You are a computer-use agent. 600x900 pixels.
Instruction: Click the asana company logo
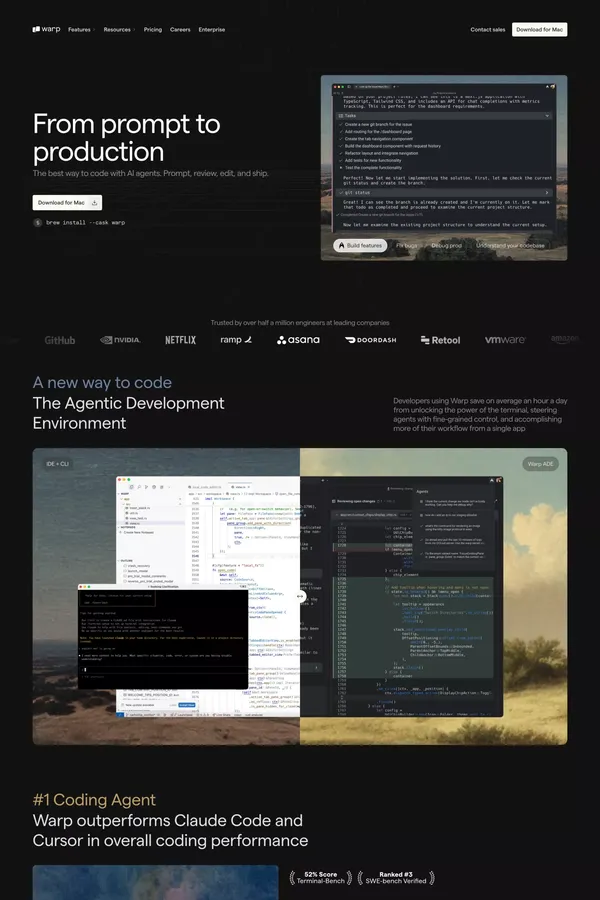click(x=298, y=340)
